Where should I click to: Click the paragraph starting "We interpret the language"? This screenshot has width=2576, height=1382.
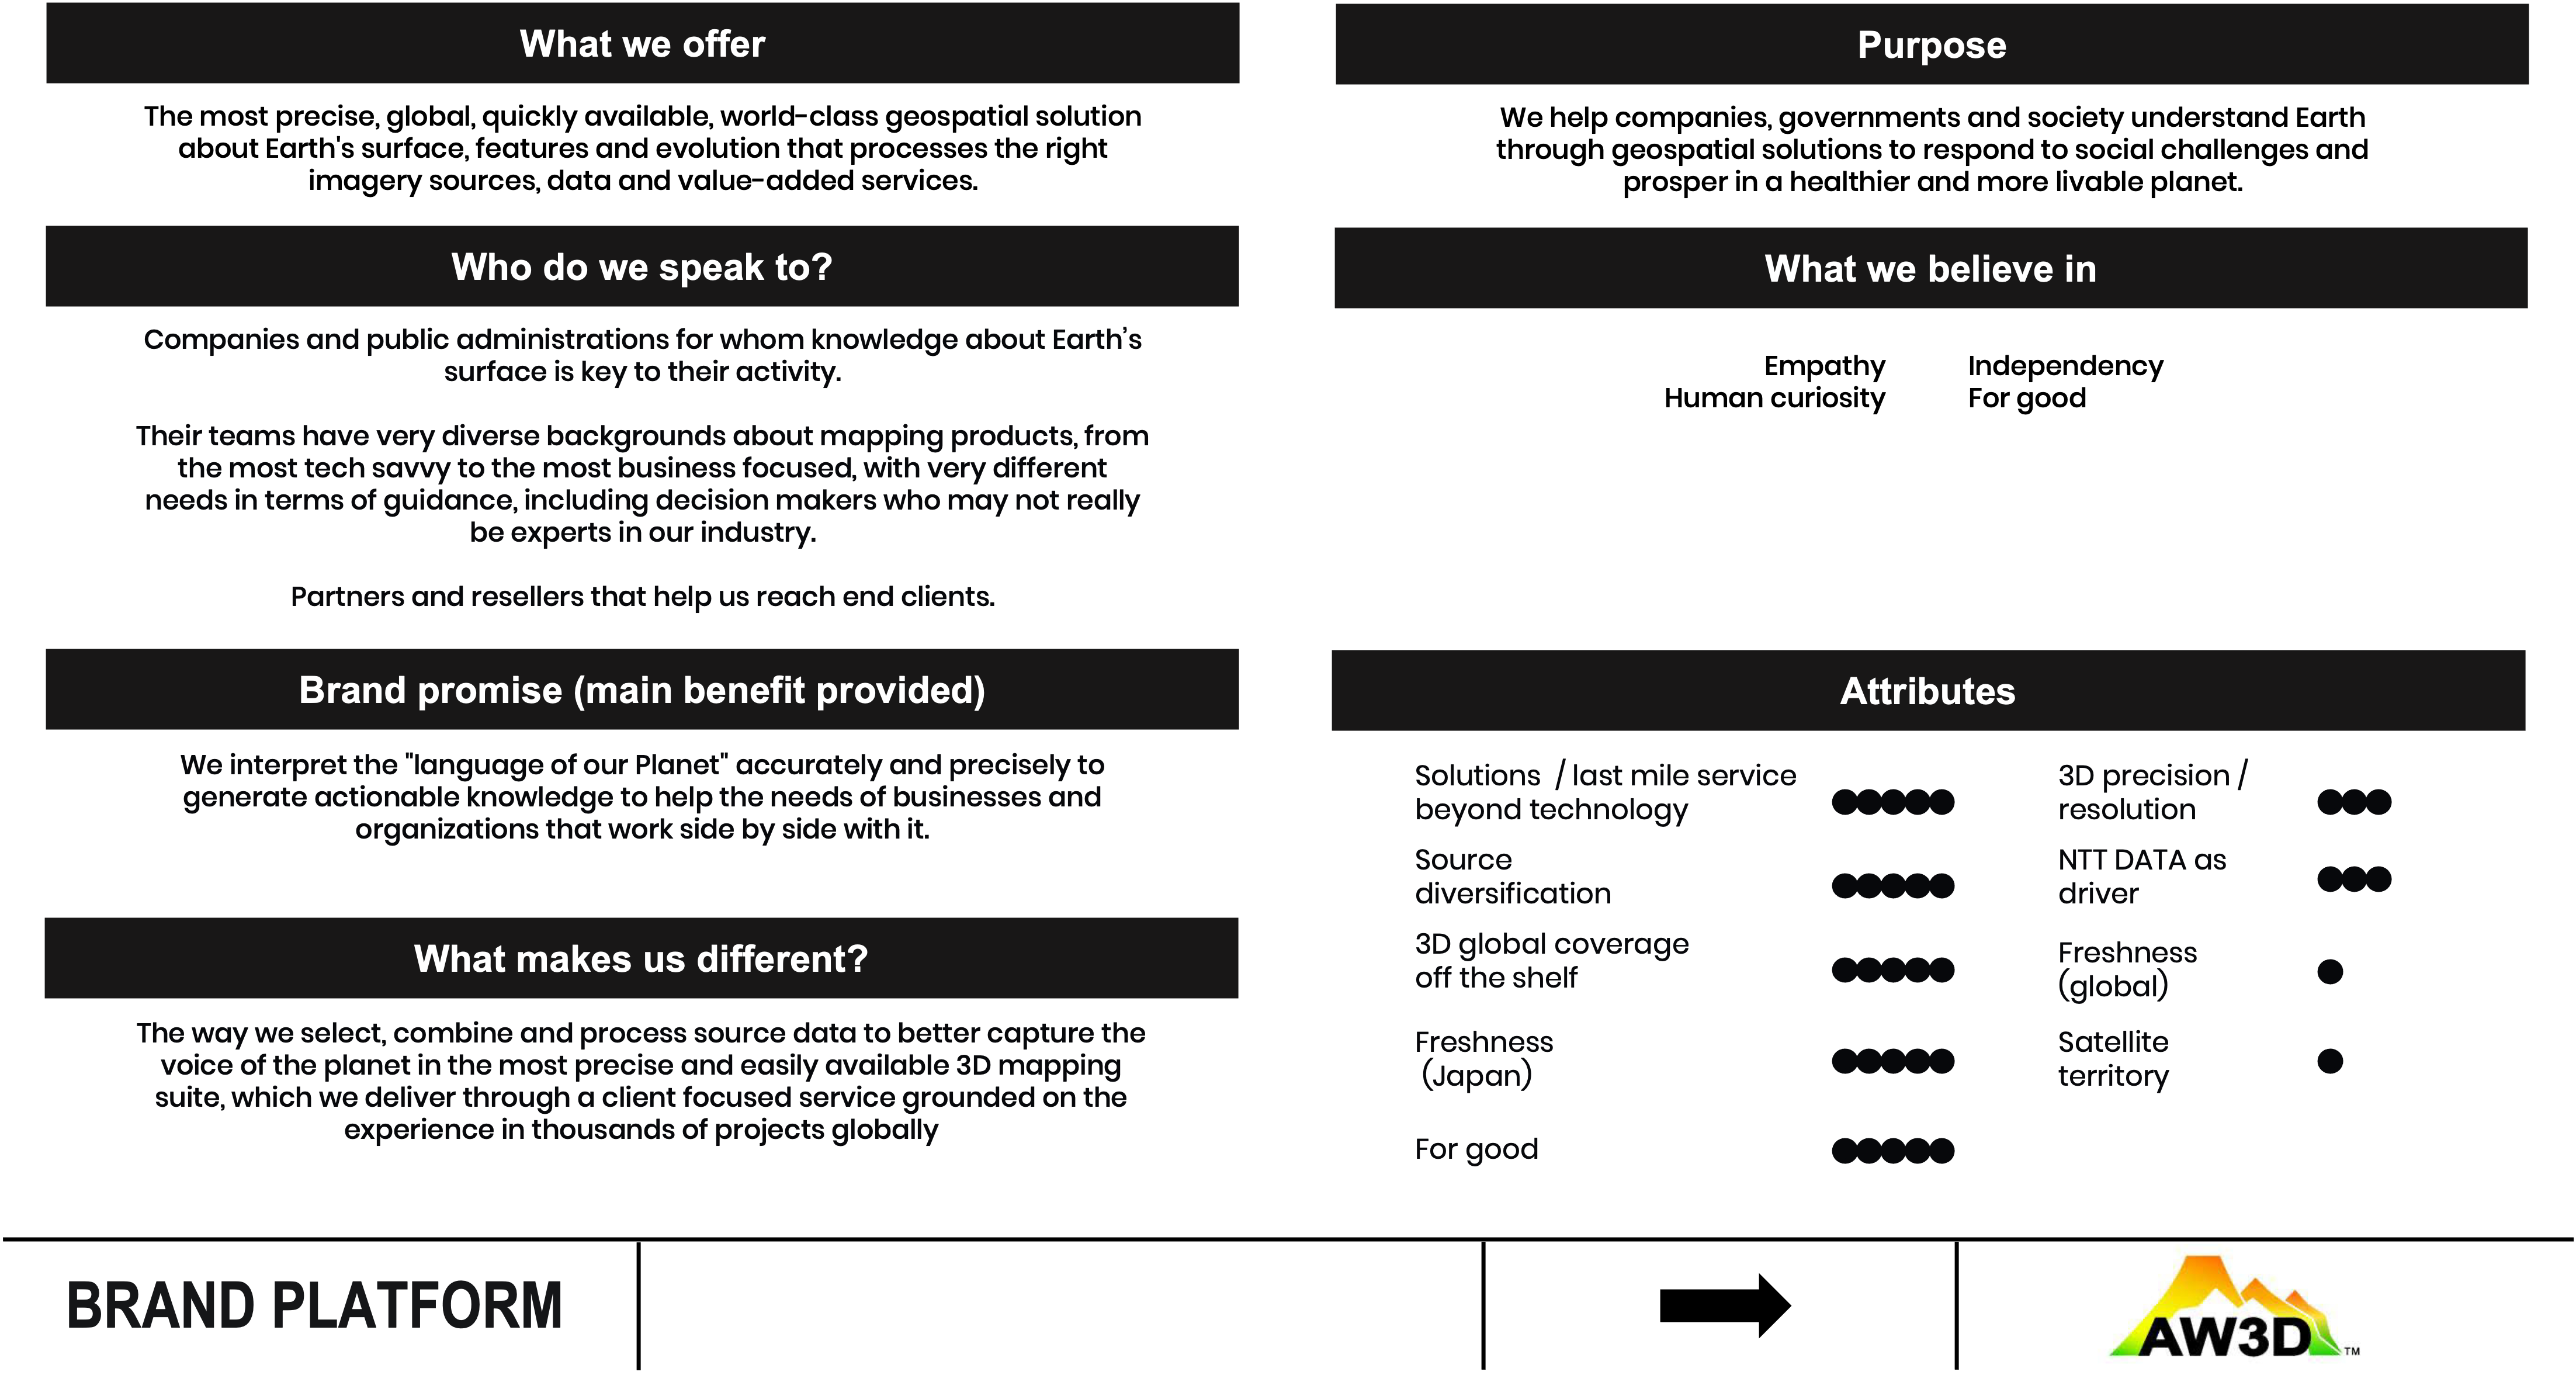click(x=642, y=797)
